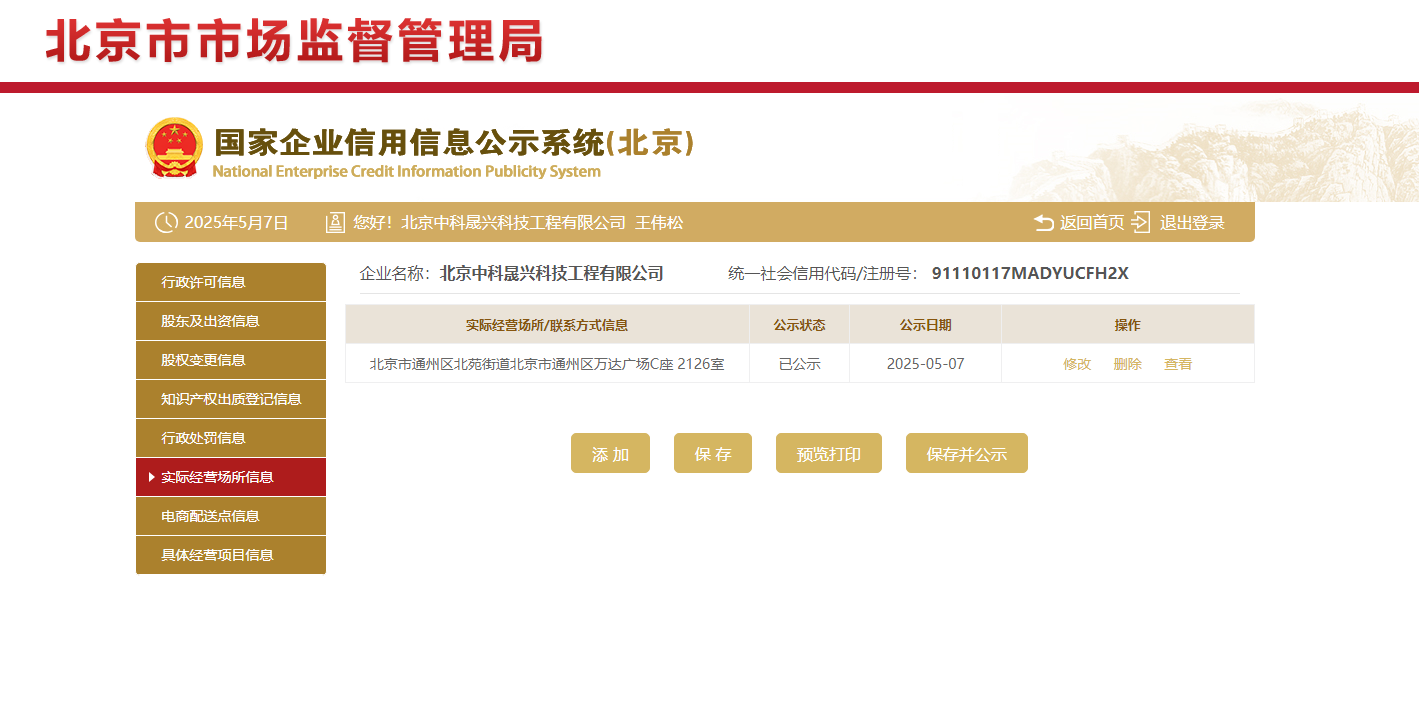Click the 预览打印 button
The height and width of the screenshot is (724, 1419).
point(829,453)
